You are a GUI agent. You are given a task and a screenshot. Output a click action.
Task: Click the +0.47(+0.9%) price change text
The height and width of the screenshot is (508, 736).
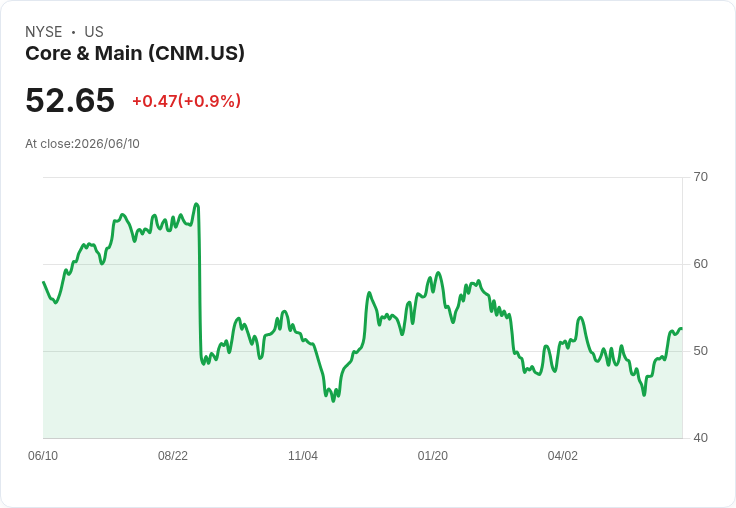click(186, 101)
